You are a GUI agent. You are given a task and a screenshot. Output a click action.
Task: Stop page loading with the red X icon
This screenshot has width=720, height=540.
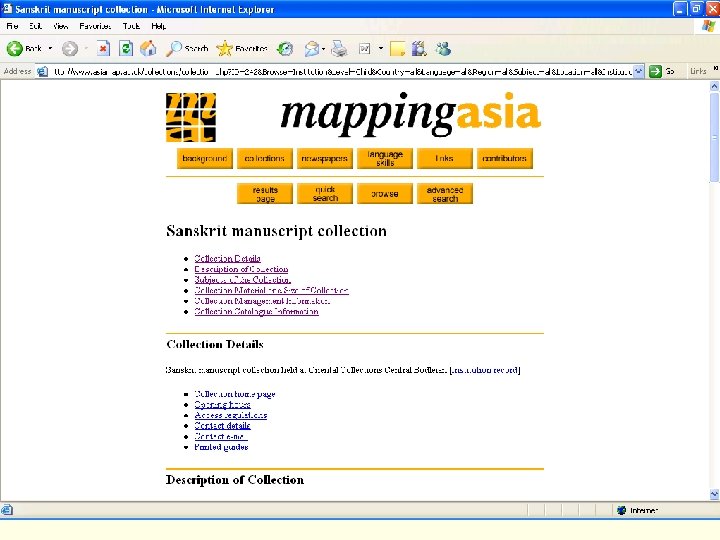click(103, 48)
